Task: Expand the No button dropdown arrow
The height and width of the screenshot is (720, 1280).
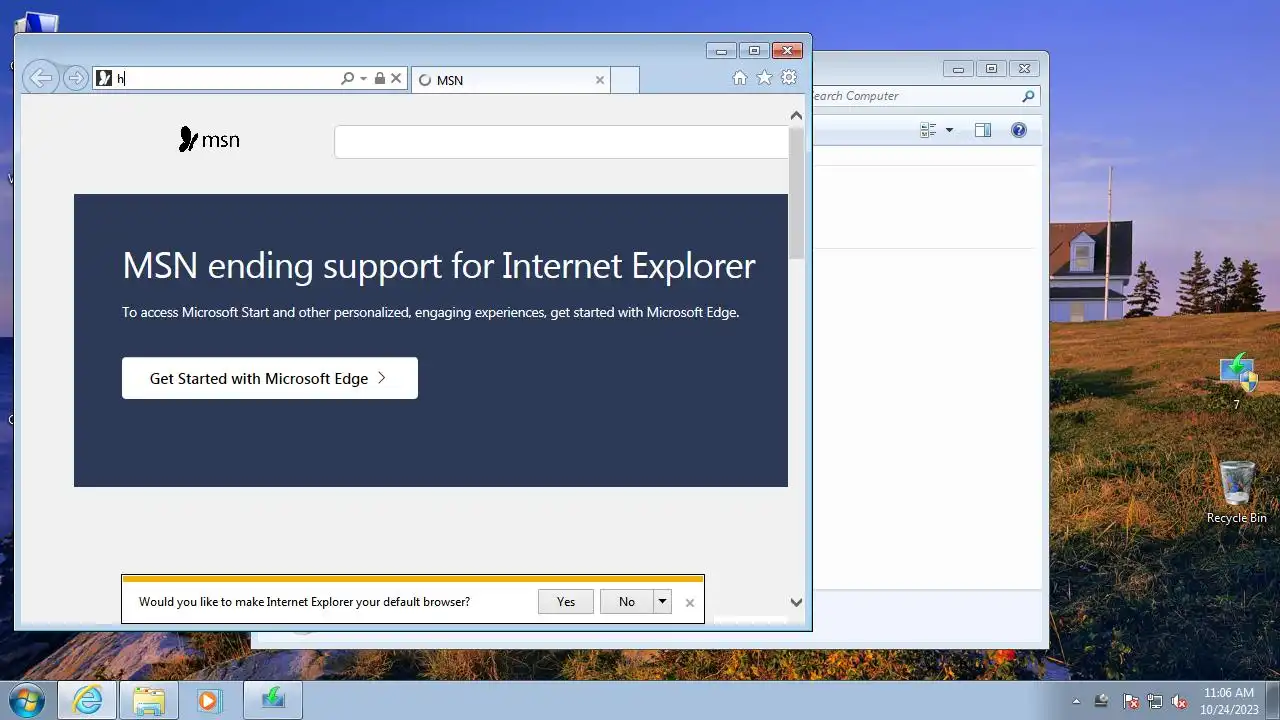Action: tap(662, 601)
